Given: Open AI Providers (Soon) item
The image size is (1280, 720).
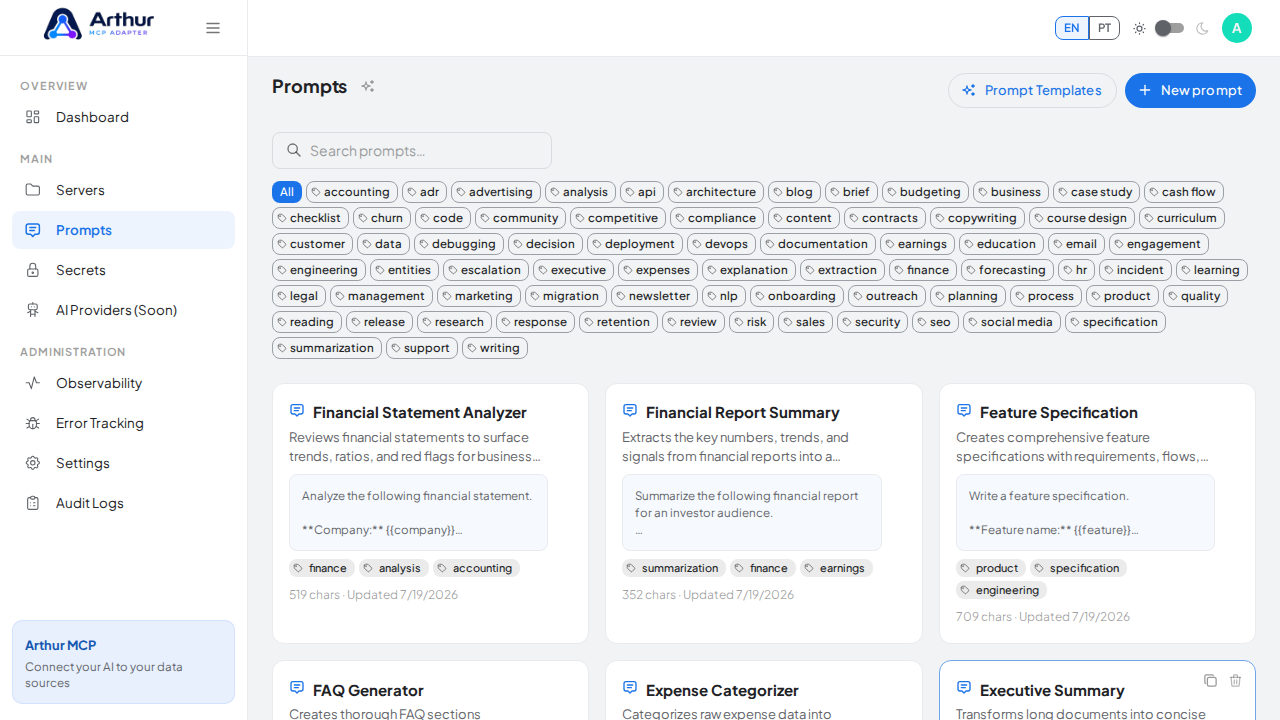Looking at the screenshot, I should tap(123, 310).
